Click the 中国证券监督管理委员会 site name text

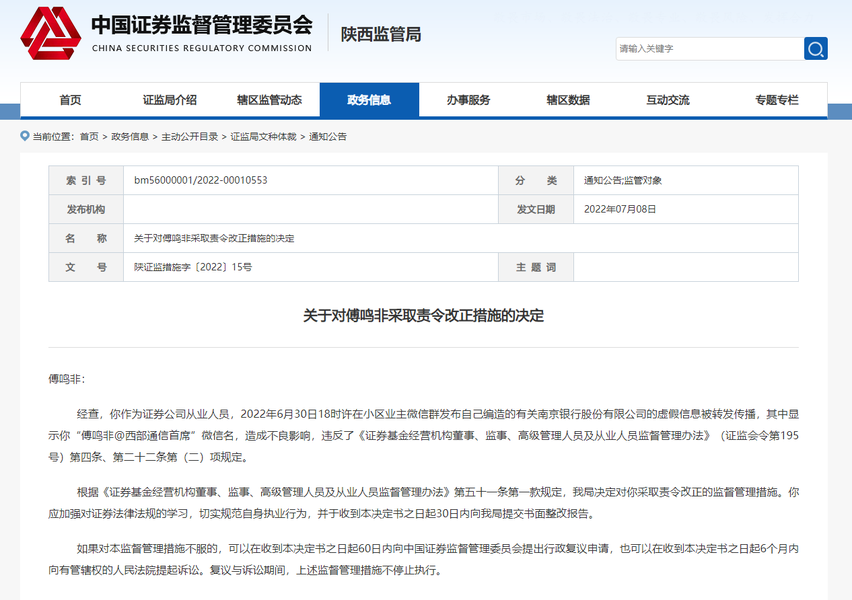pos(201,25)
